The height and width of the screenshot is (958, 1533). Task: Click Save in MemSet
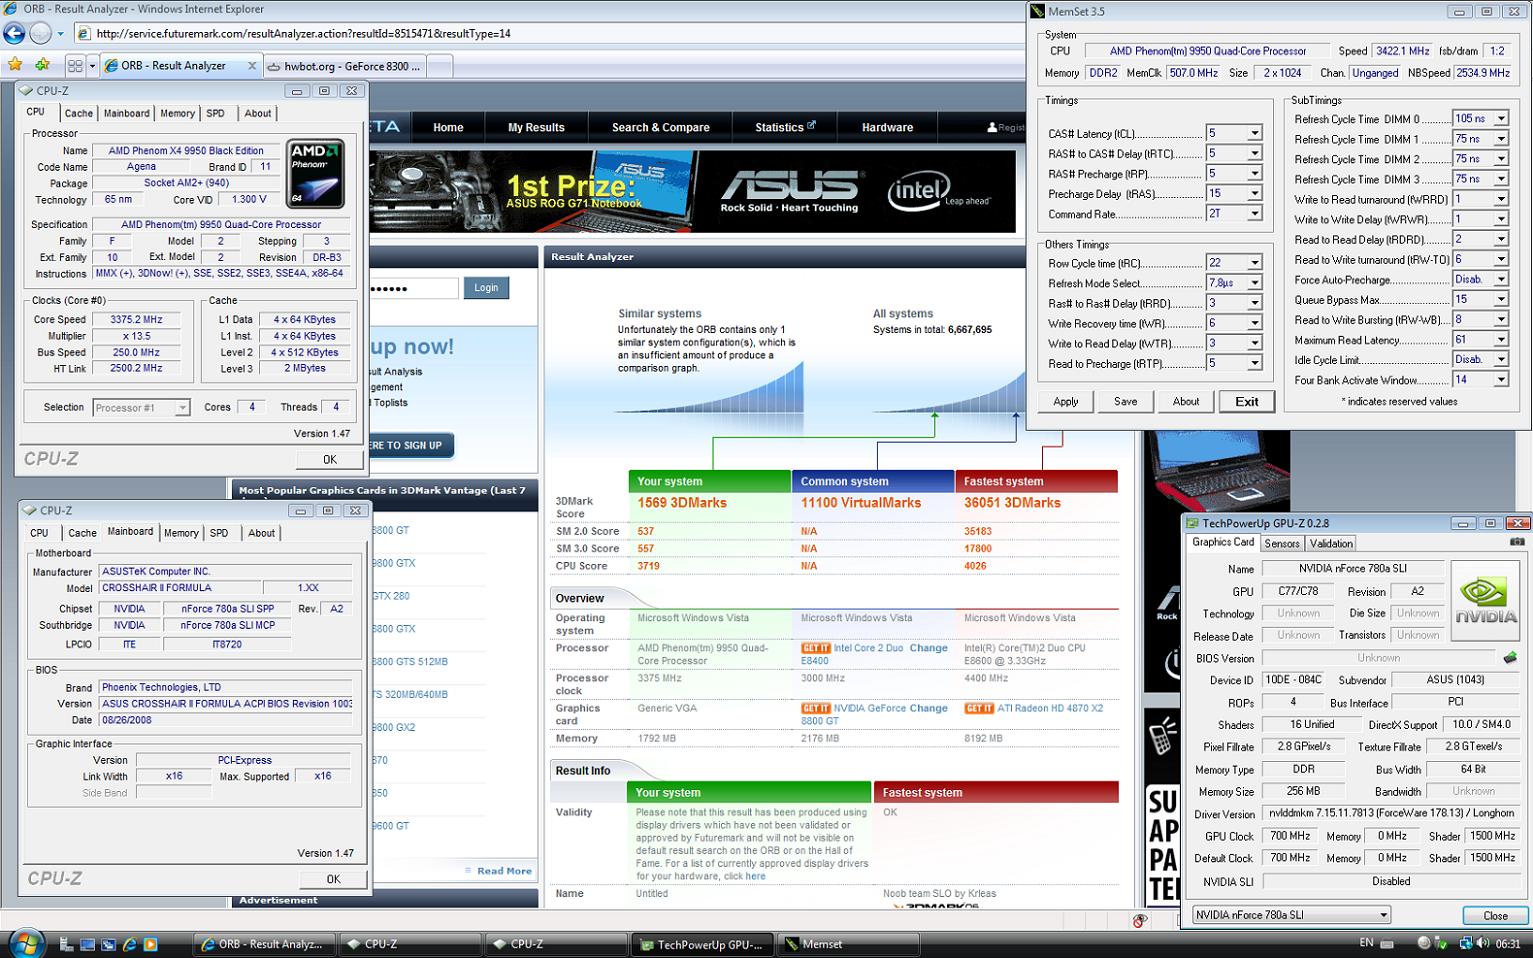[1126, 401]
